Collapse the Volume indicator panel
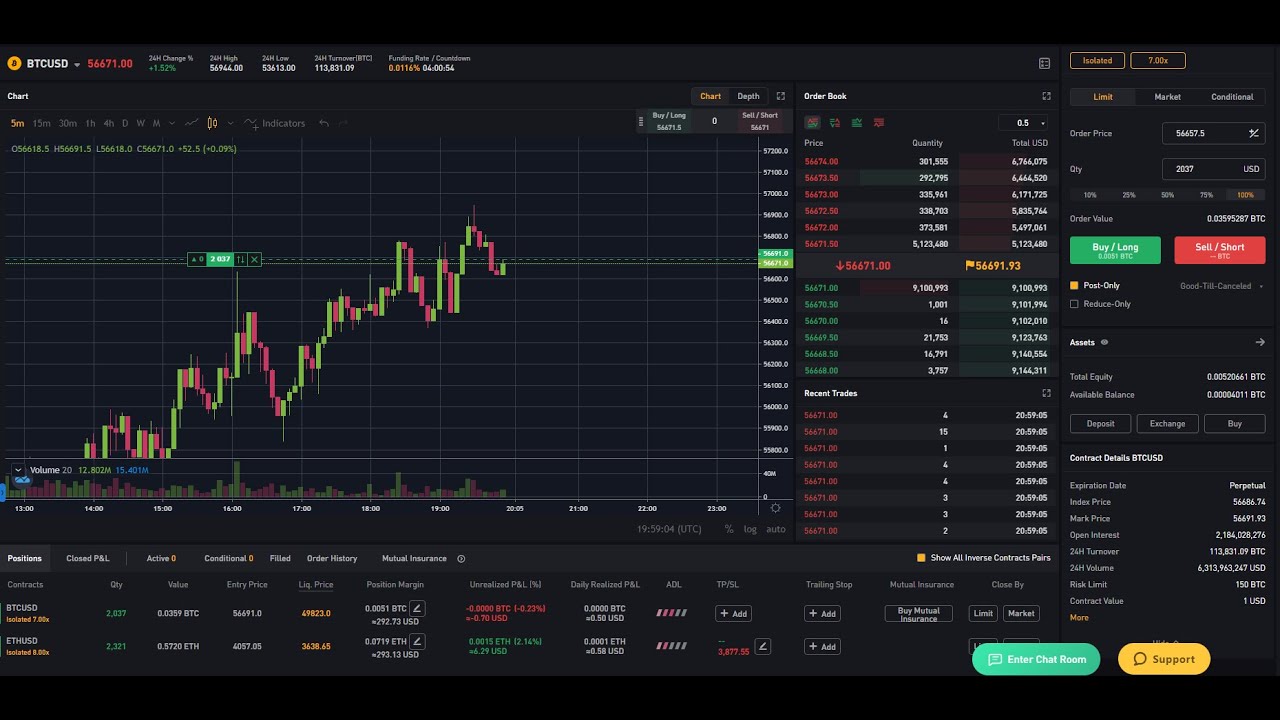The height and width of the screenshot is (720, 1280). coord(18,470)
